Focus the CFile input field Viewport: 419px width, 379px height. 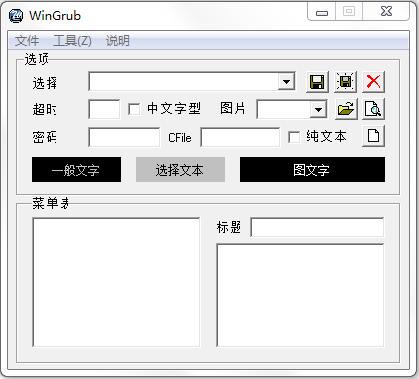pos(240,137)
